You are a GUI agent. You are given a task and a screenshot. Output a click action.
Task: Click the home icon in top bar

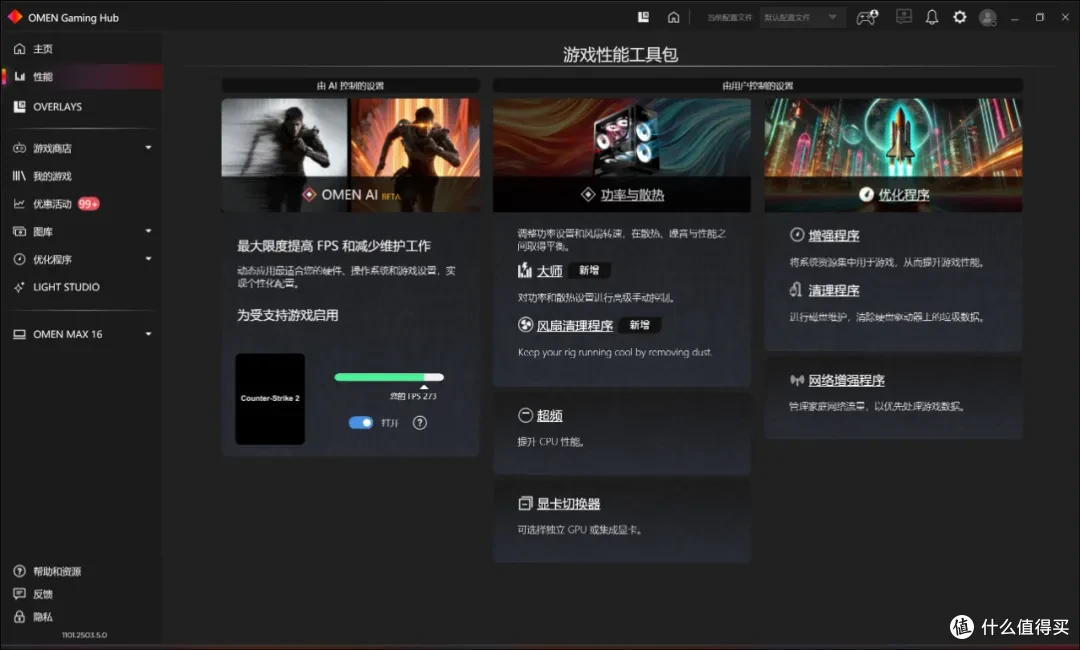click(x=674, y=17)
